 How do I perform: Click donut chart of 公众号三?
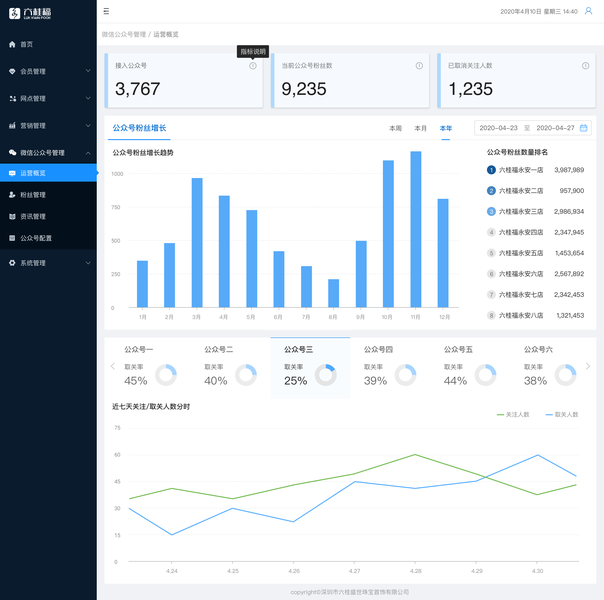coord(326,375)
